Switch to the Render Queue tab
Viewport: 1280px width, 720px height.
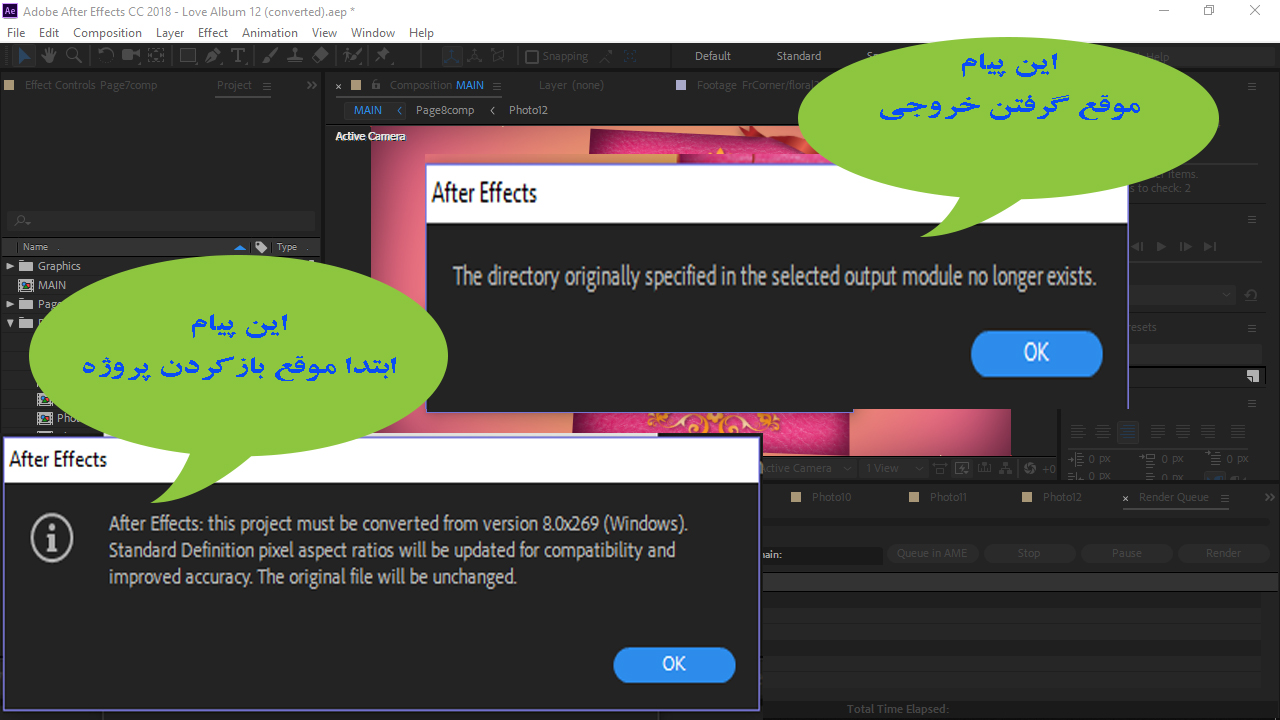click(x=1173, y=497)
